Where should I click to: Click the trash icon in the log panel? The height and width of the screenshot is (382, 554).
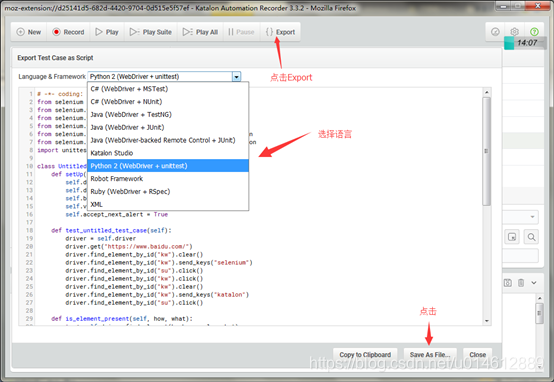(521, 283)
